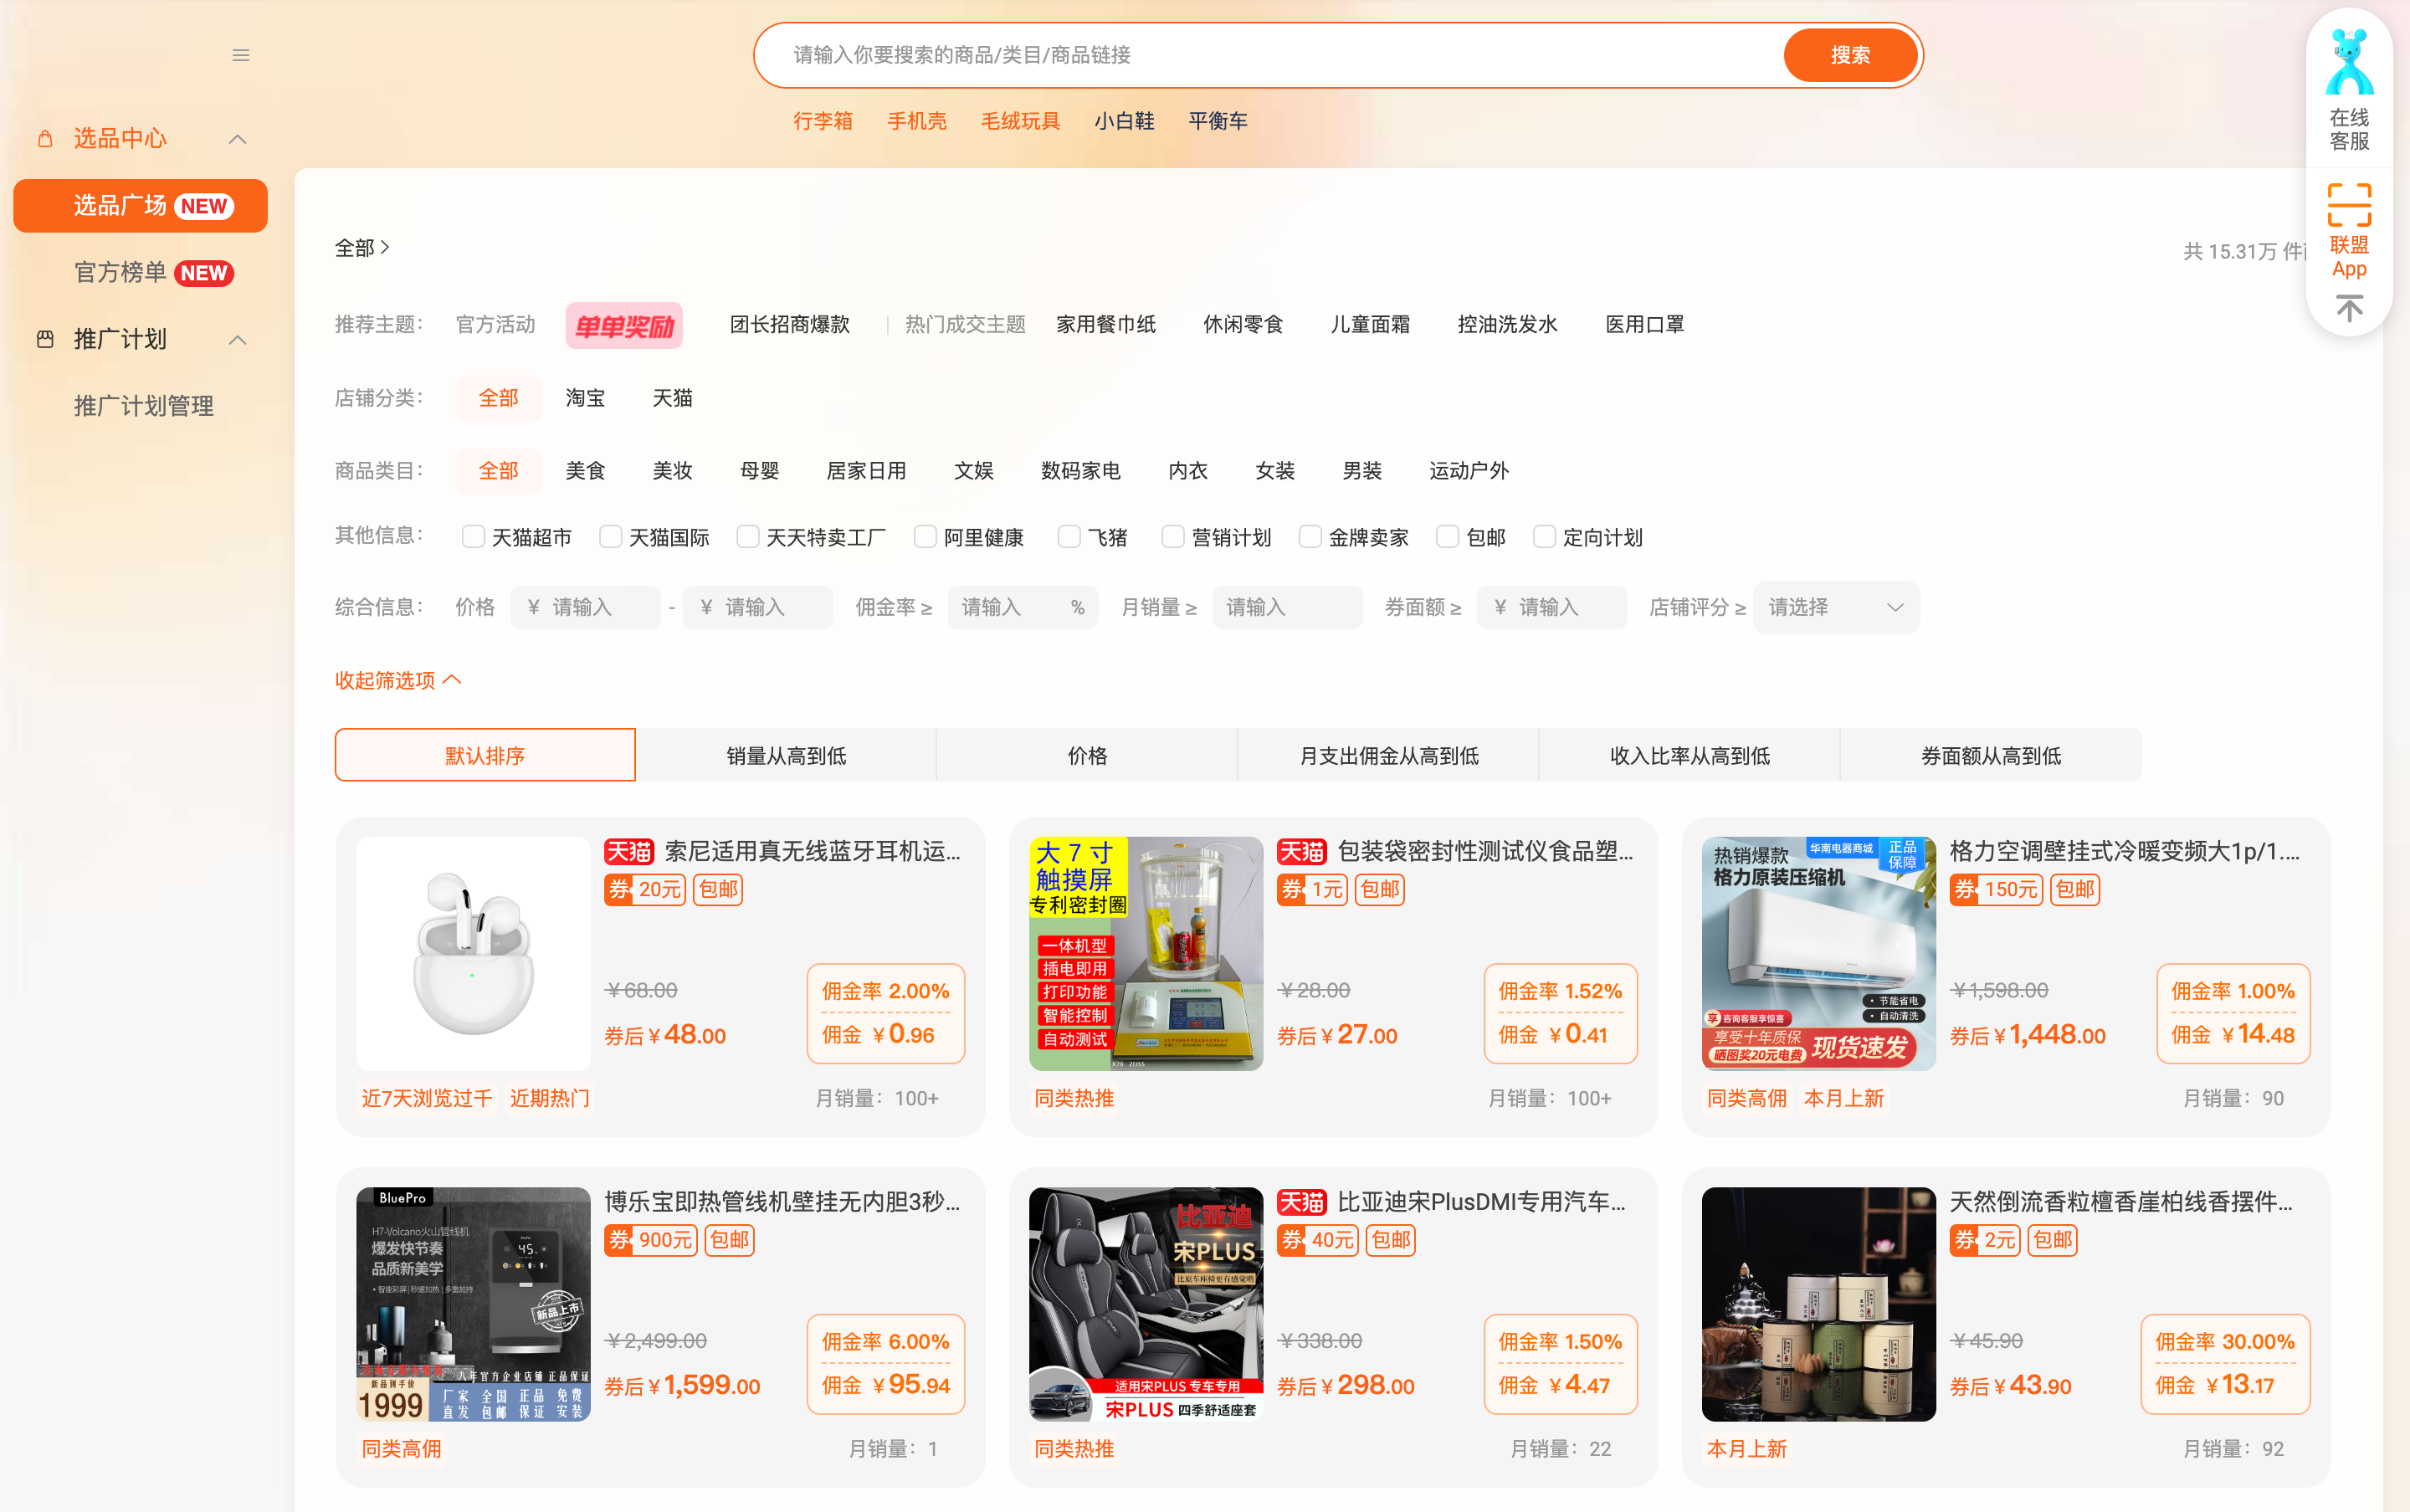
Task: Focus the product search input field
Action: click(1270, 55)
